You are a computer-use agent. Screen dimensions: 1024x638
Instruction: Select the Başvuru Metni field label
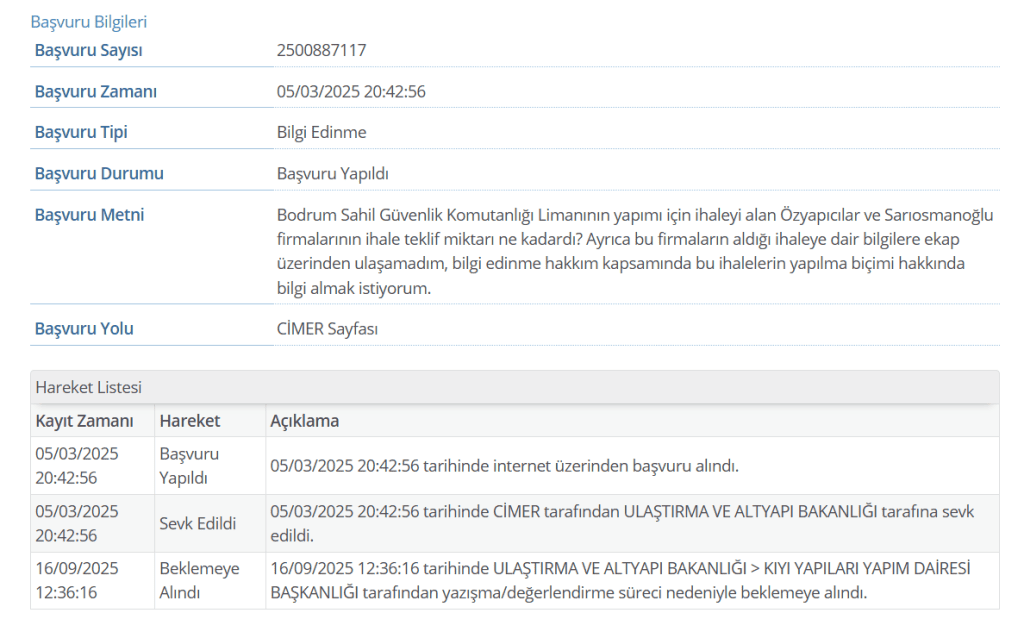click(x=89, y=215)
